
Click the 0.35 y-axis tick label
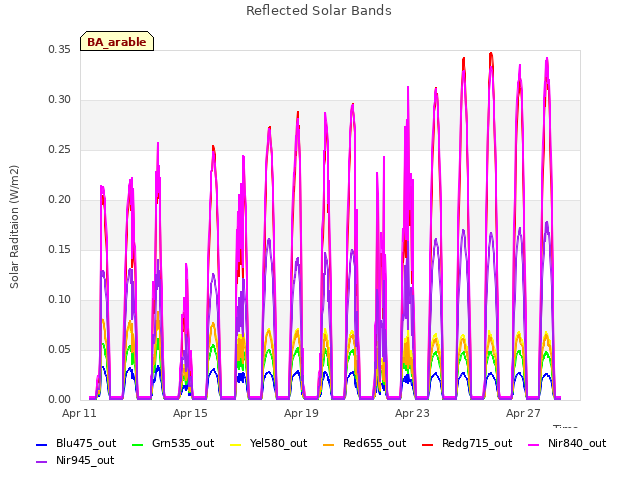(60, 49)
